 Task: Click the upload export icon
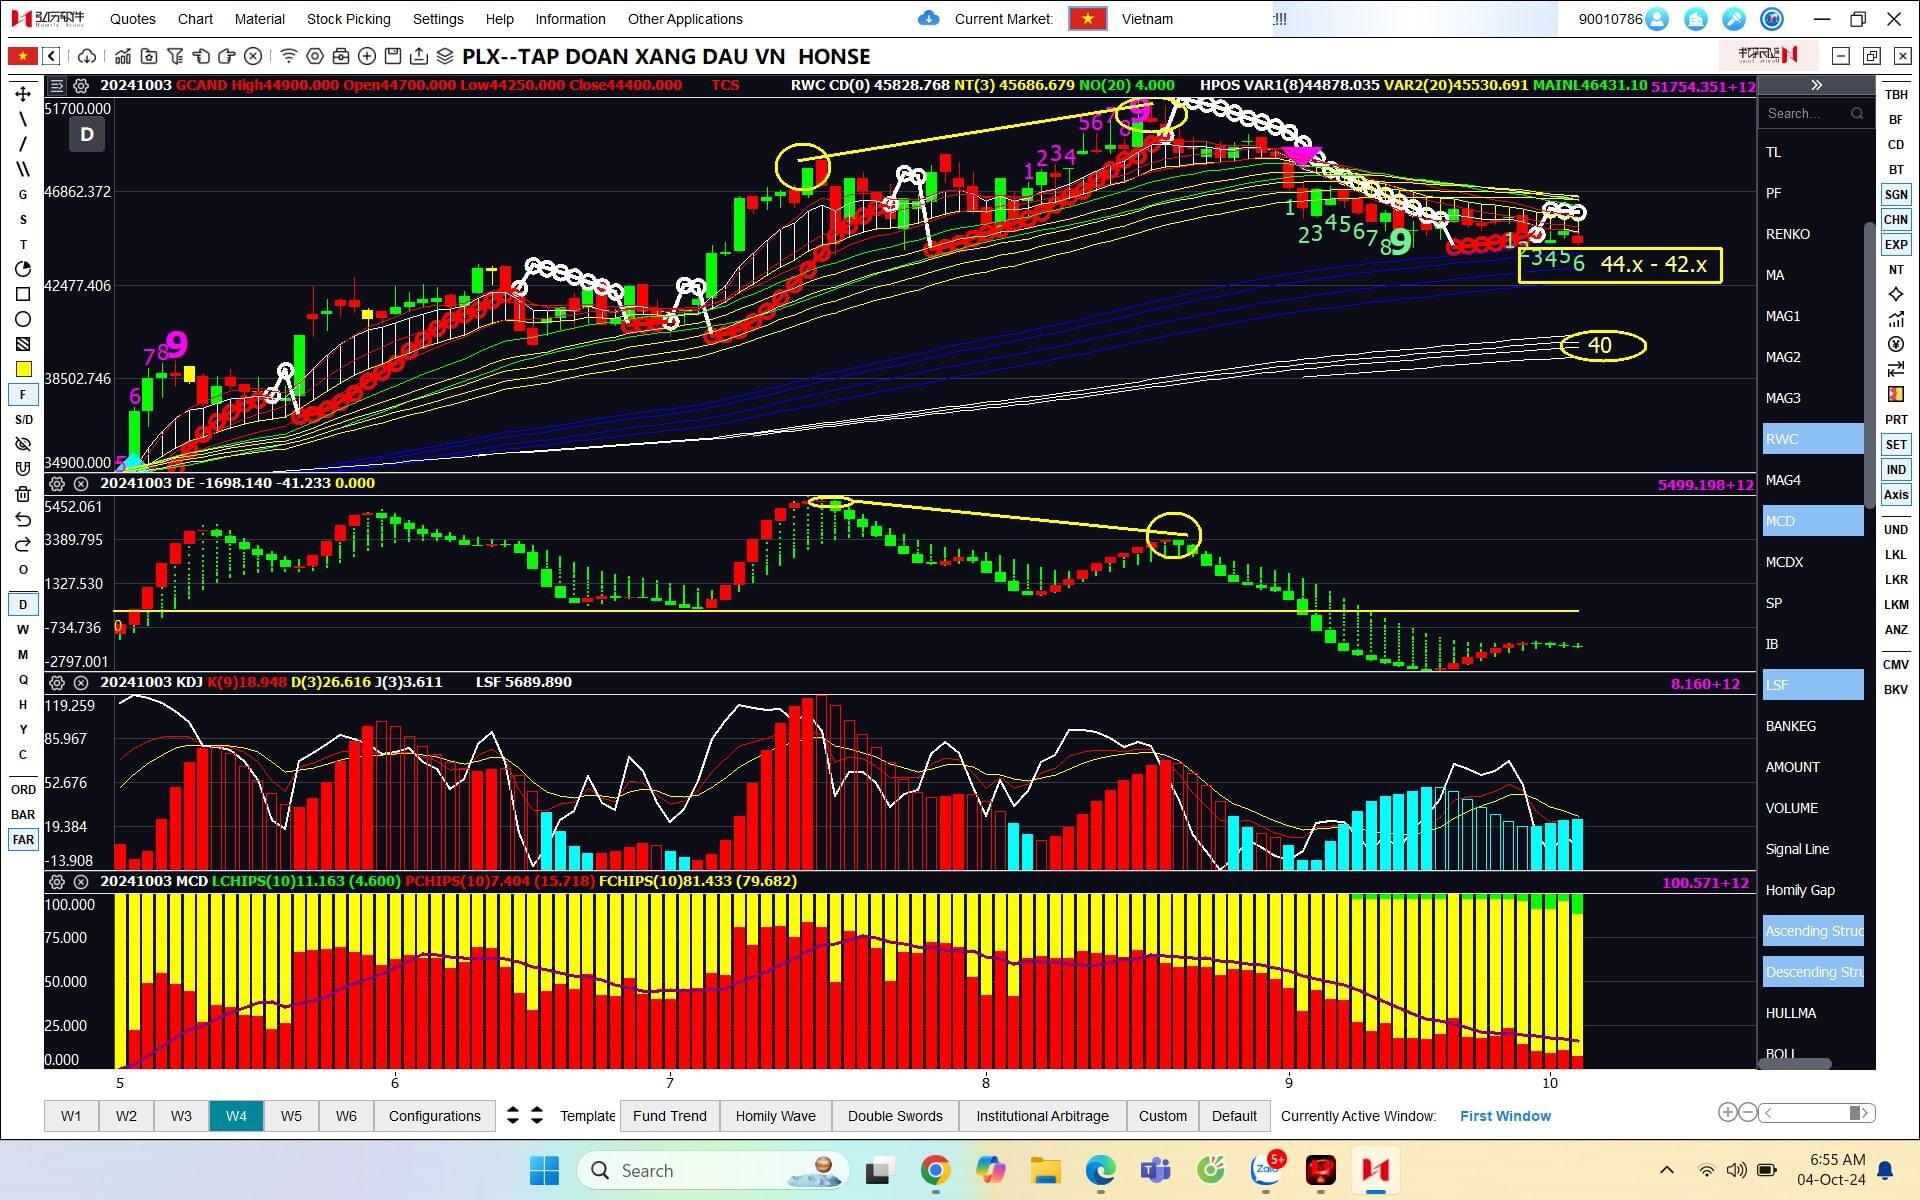pos(419,56)
